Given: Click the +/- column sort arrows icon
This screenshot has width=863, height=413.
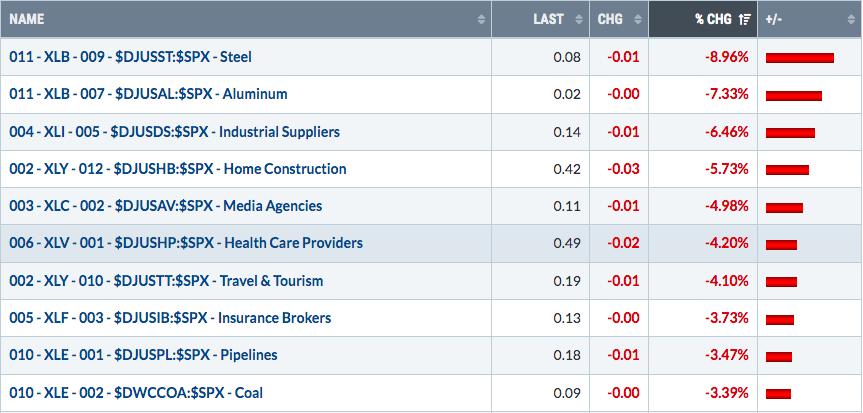Looking at the screenshot, I should (851, 19).
